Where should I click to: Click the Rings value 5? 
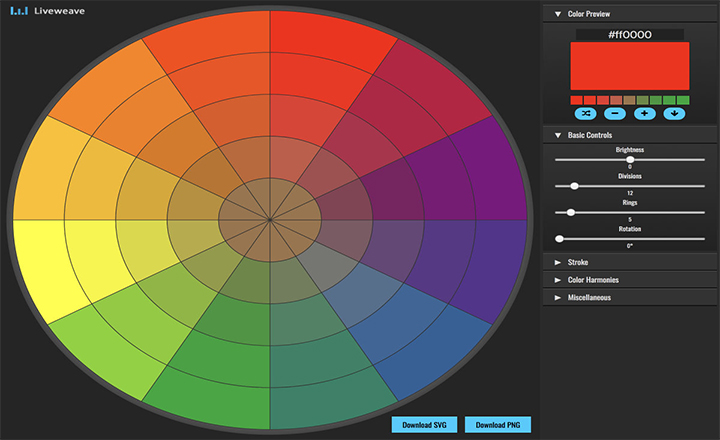pyautogui.click(x=630, y=220)
